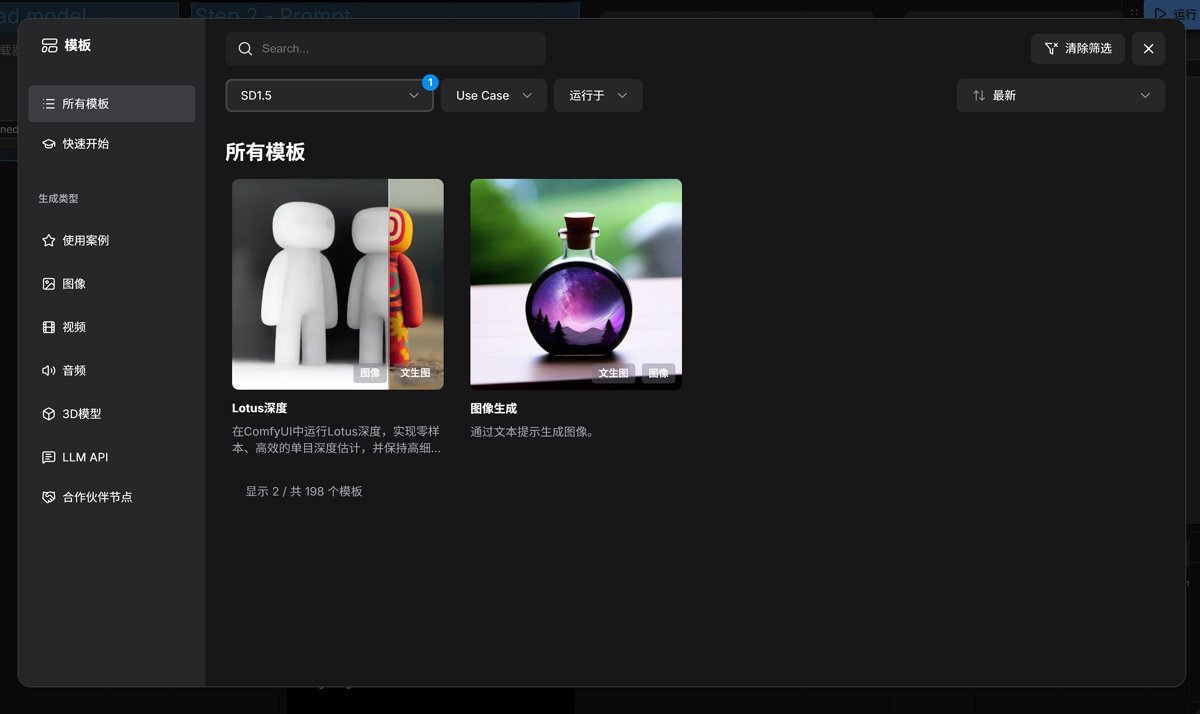
Task: Click the image icon next to 图像
Action: click(x=48, y=284)
